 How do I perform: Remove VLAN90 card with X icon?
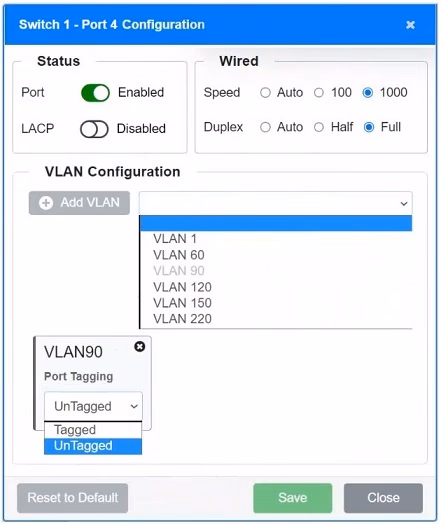pyautogui.click(x=140, y=347)
